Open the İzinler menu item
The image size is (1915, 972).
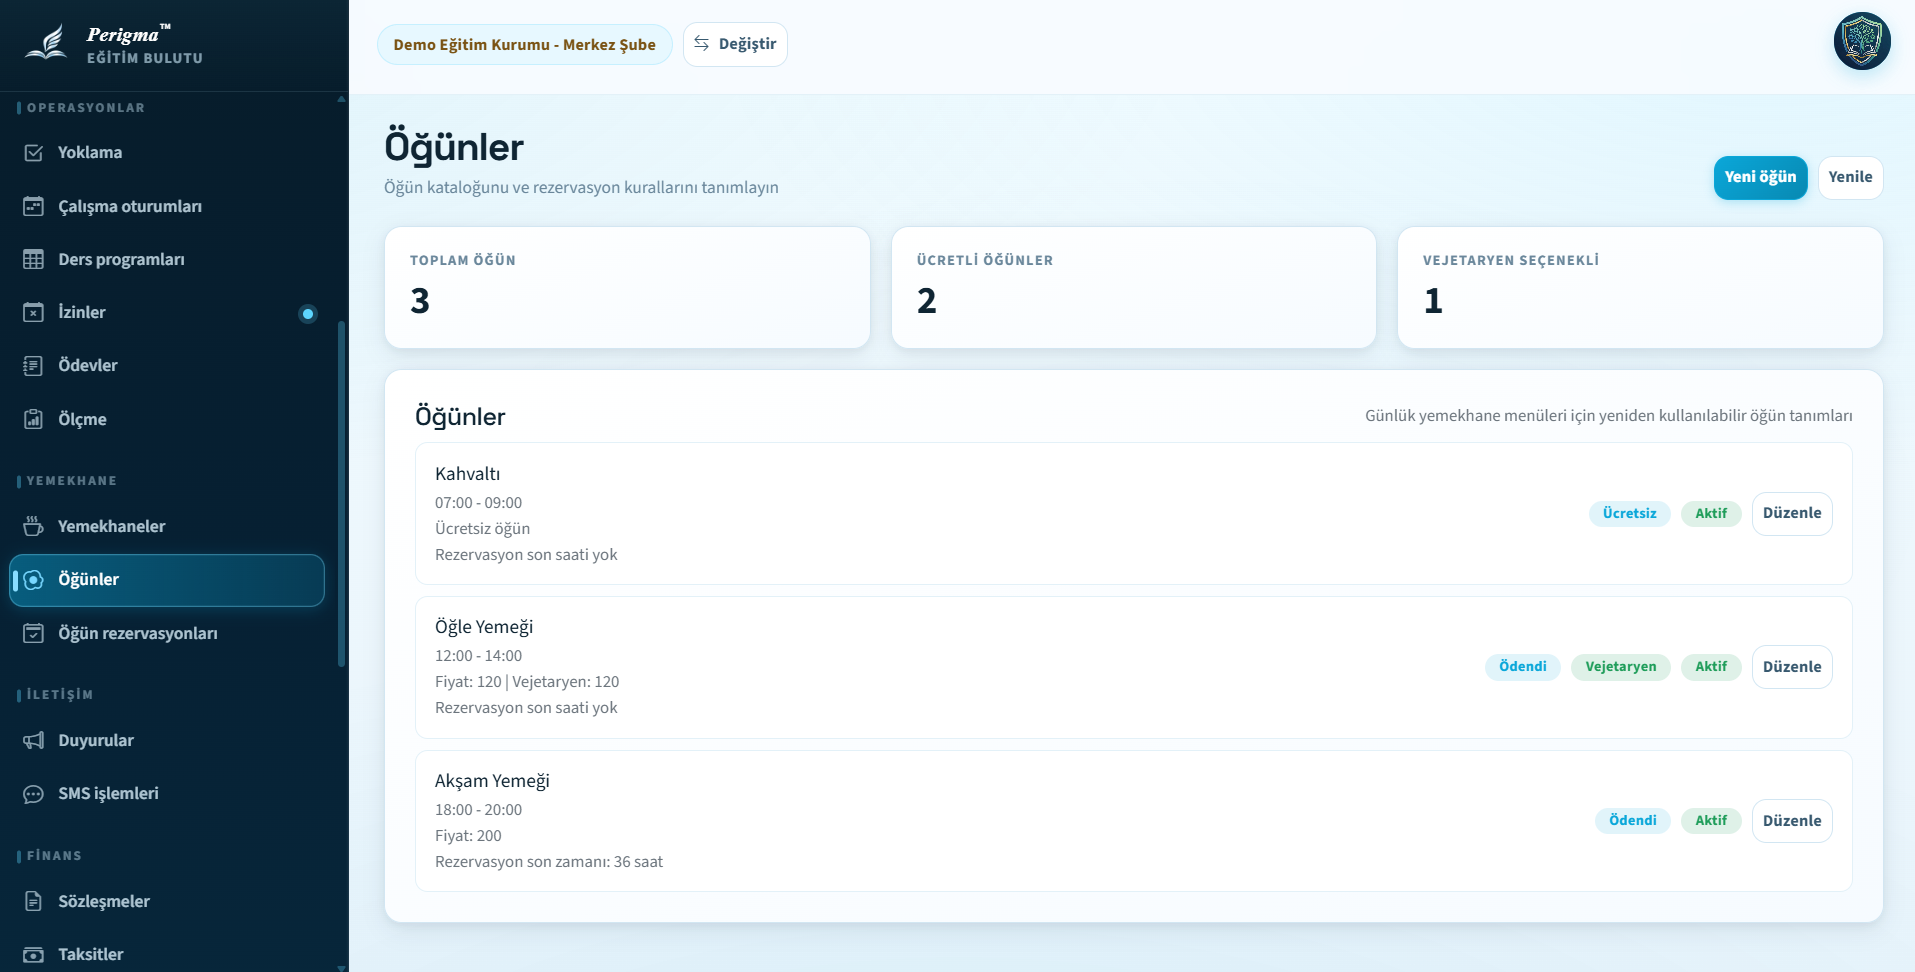coord(82,312)
